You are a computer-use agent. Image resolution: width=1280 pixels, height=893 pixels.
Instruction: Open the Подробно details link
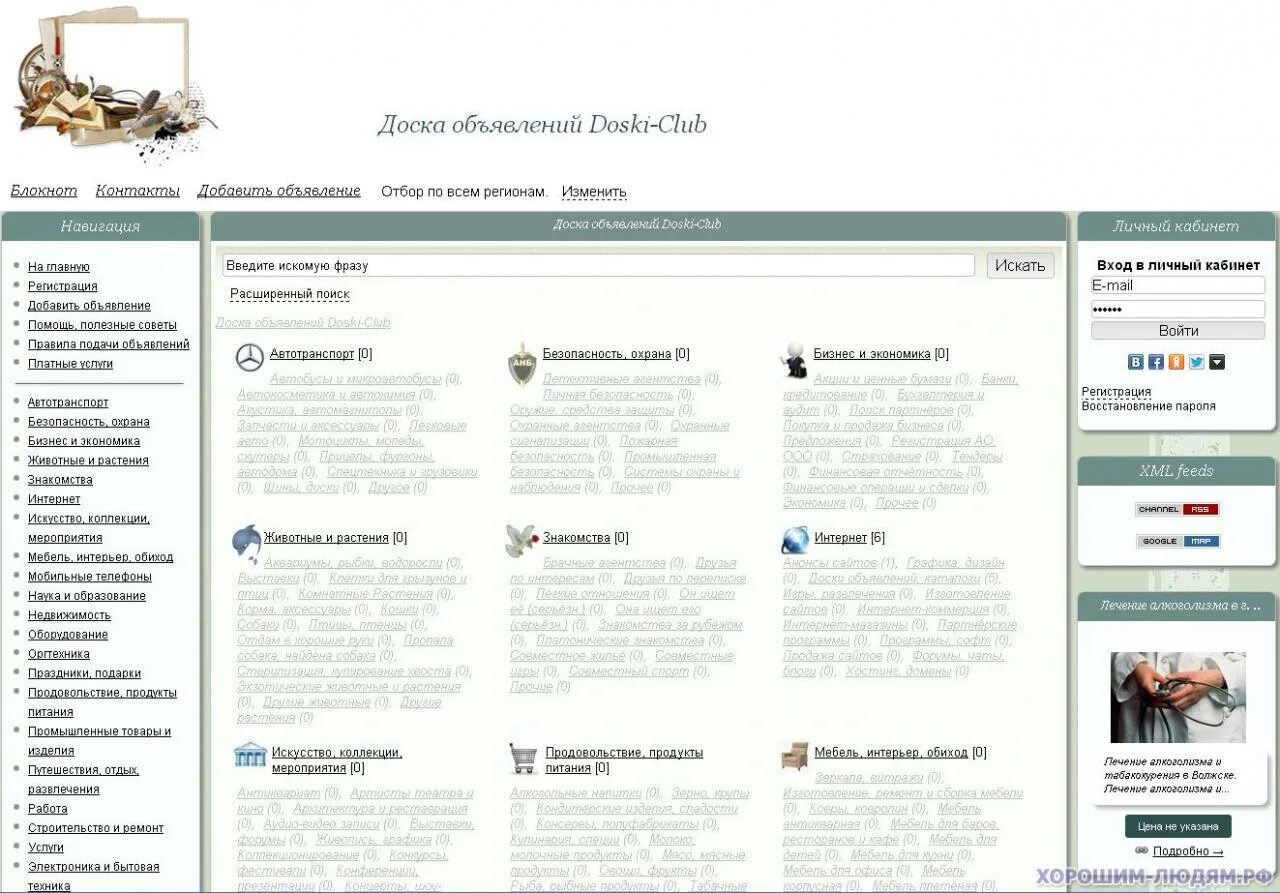(1188, 852)
